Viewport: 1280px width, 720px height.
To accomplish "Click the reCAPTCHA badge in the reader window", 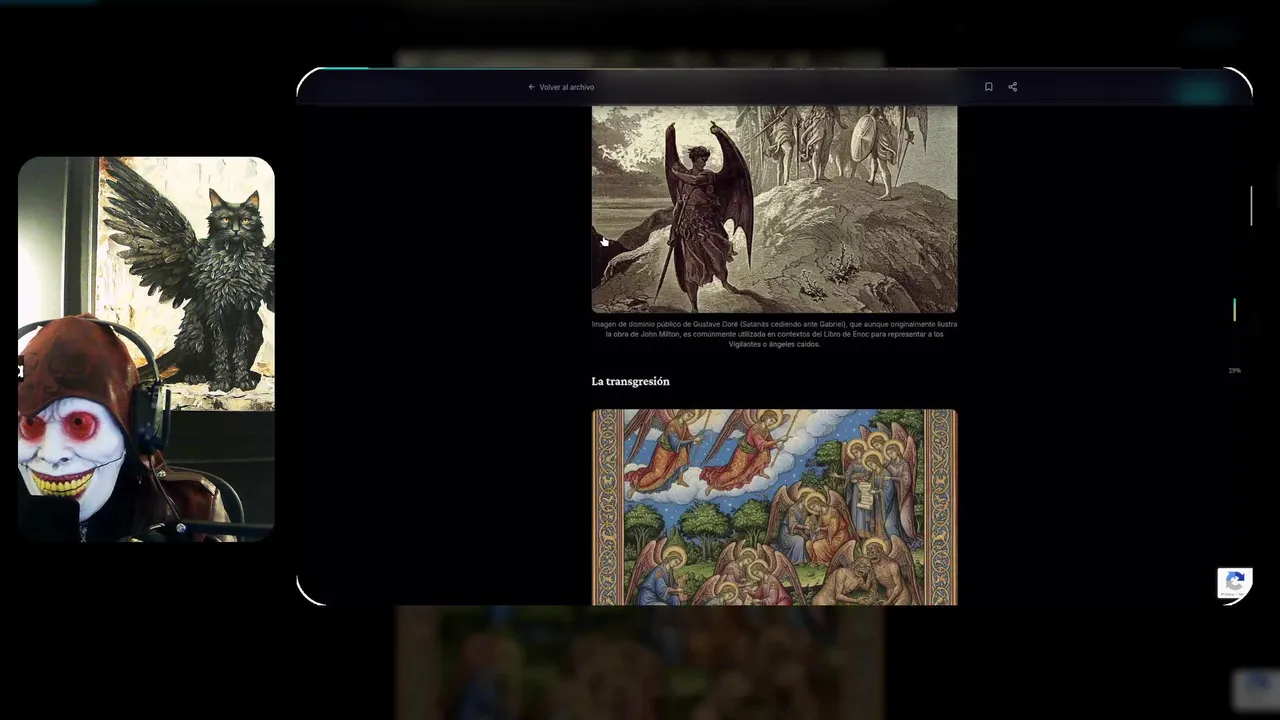I will 1234,583.
